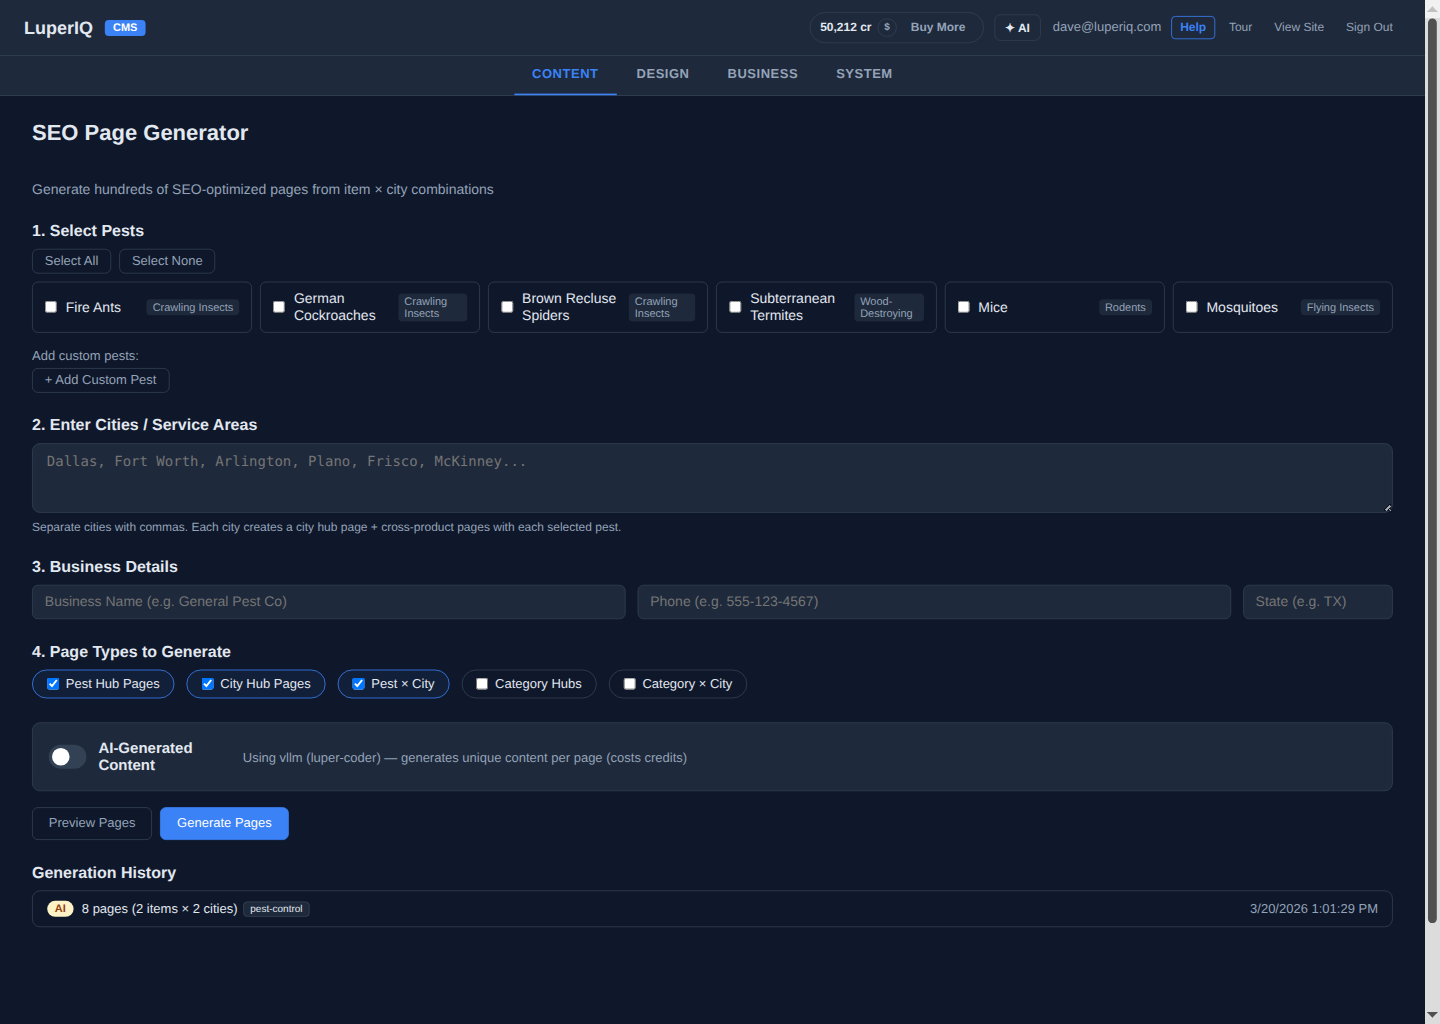Viewport: 1440px width, 1024px height.
Task: Enable the Category Hubs page type
Action: (x=482, y=683)
